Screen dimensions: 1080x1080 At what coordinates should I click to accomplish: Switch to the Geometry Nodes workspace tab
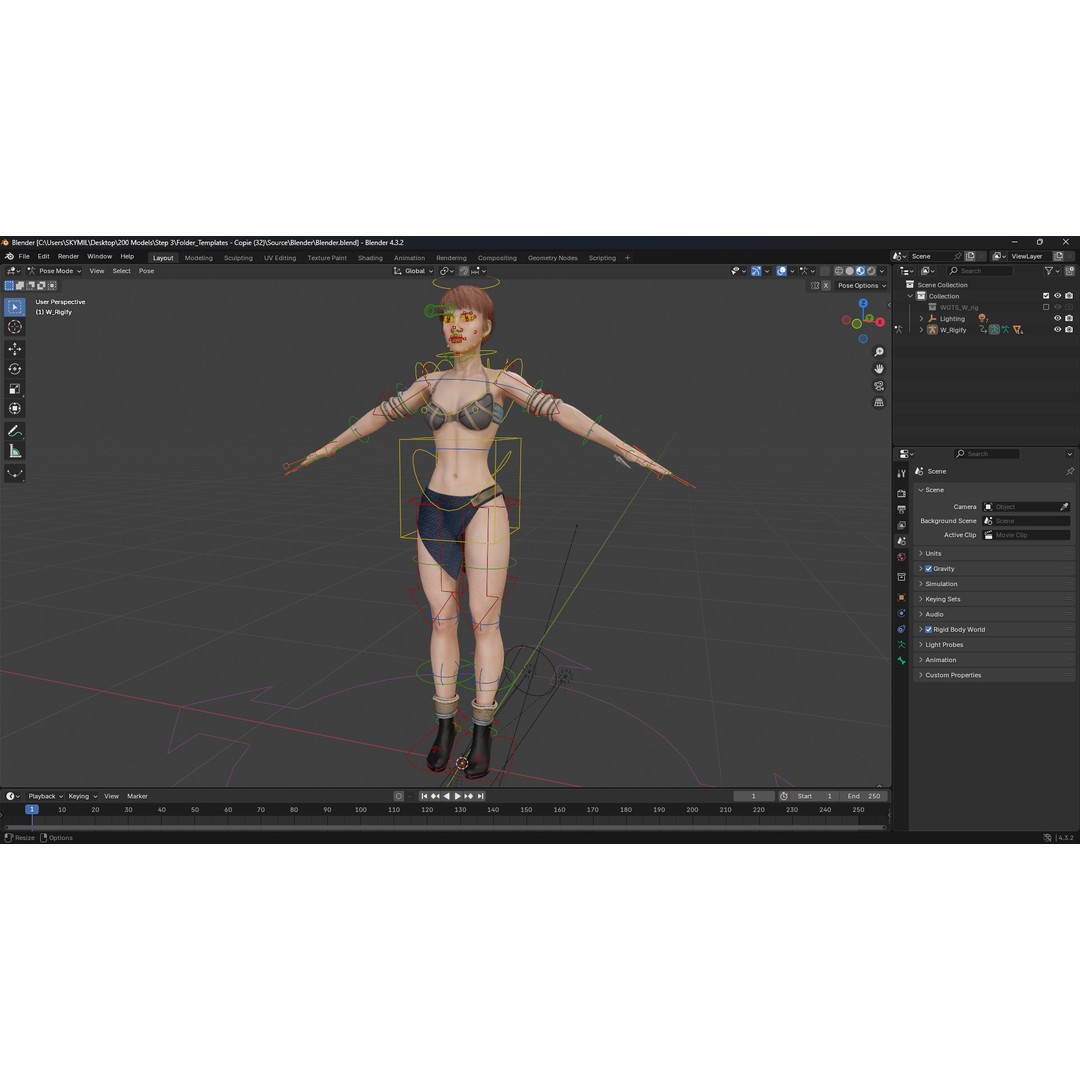[x=552, y=258]
